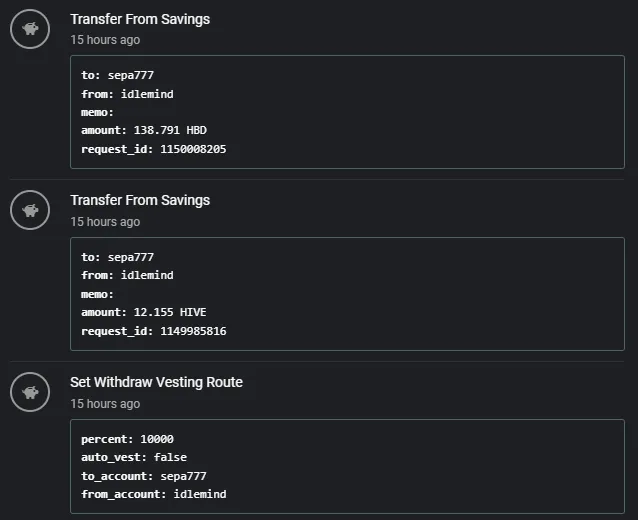Open the second Transfer From Savings title
The image size is (638, 520).
click(x=140, y=200)
